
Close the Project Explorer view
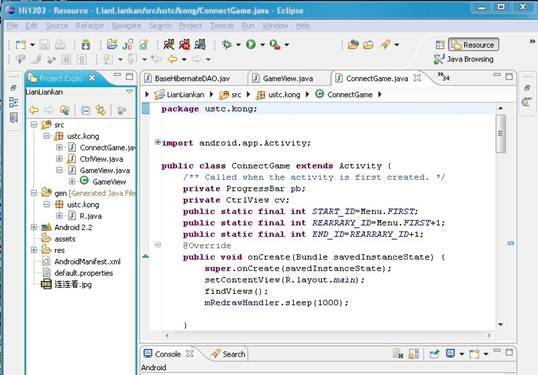pos(92,78)
